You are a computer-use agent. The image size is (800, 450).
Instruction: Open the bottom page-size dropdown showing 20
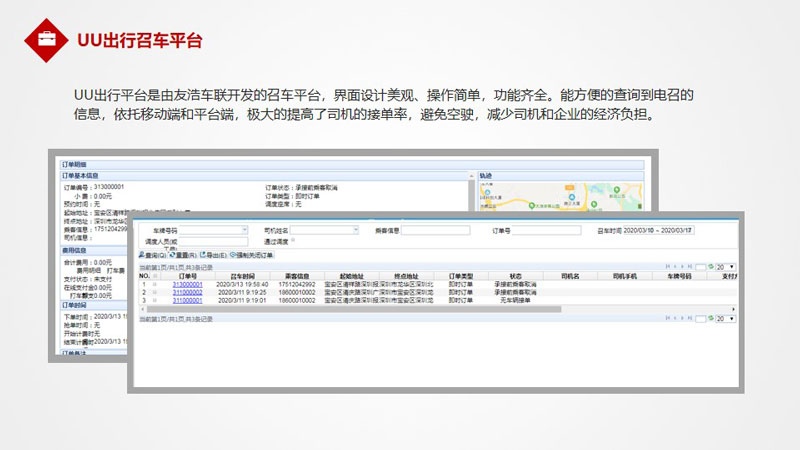tap(726, 318)
